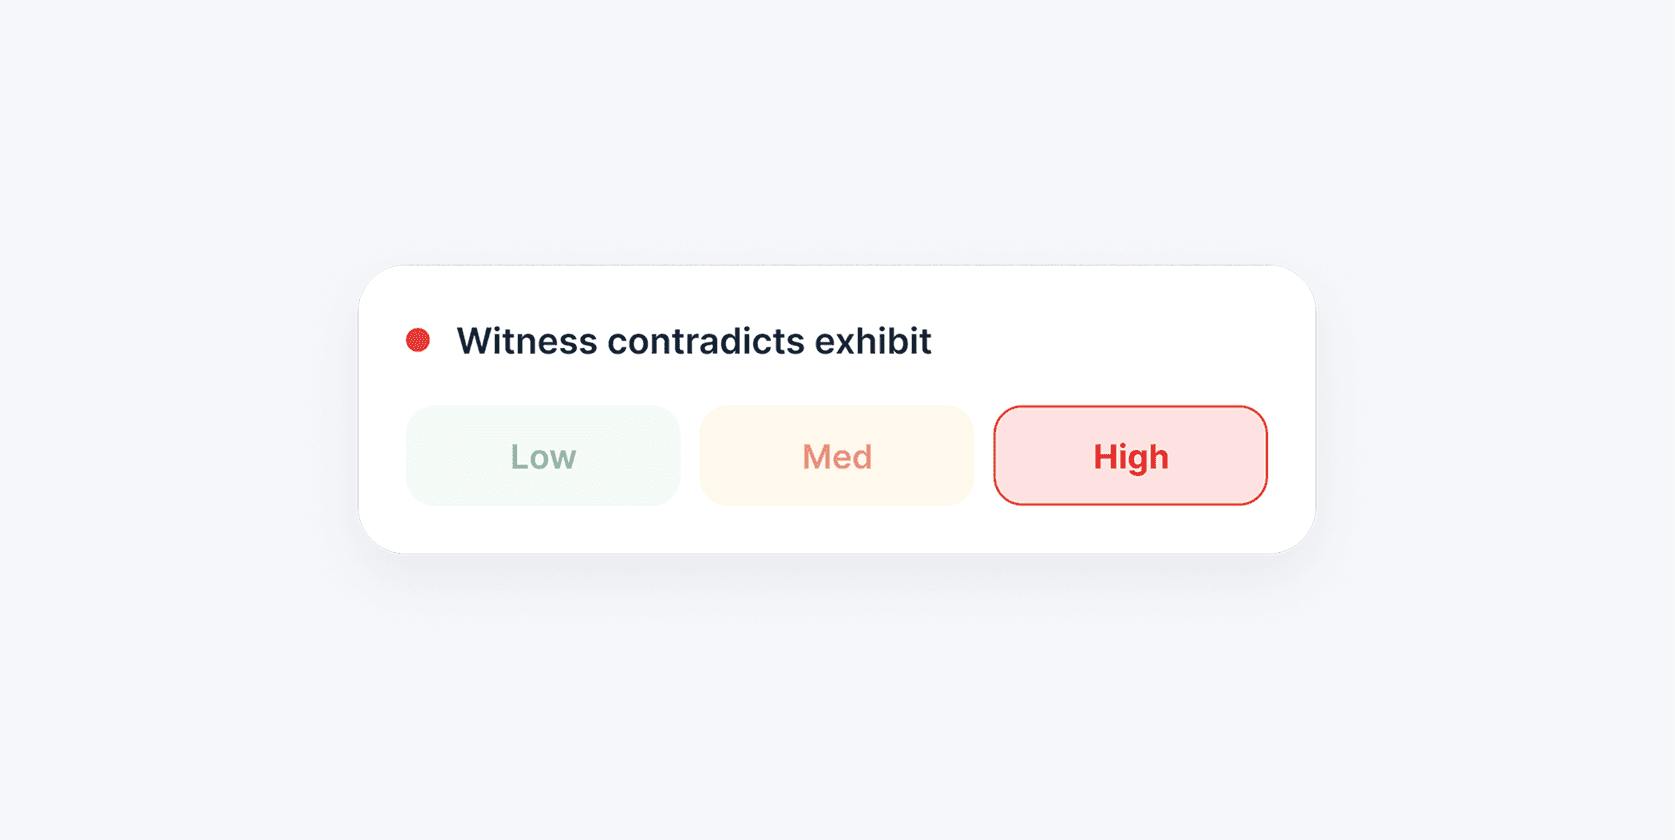Tap the red status bullet beside title
Screen dimensions: 1675x840
418,340
